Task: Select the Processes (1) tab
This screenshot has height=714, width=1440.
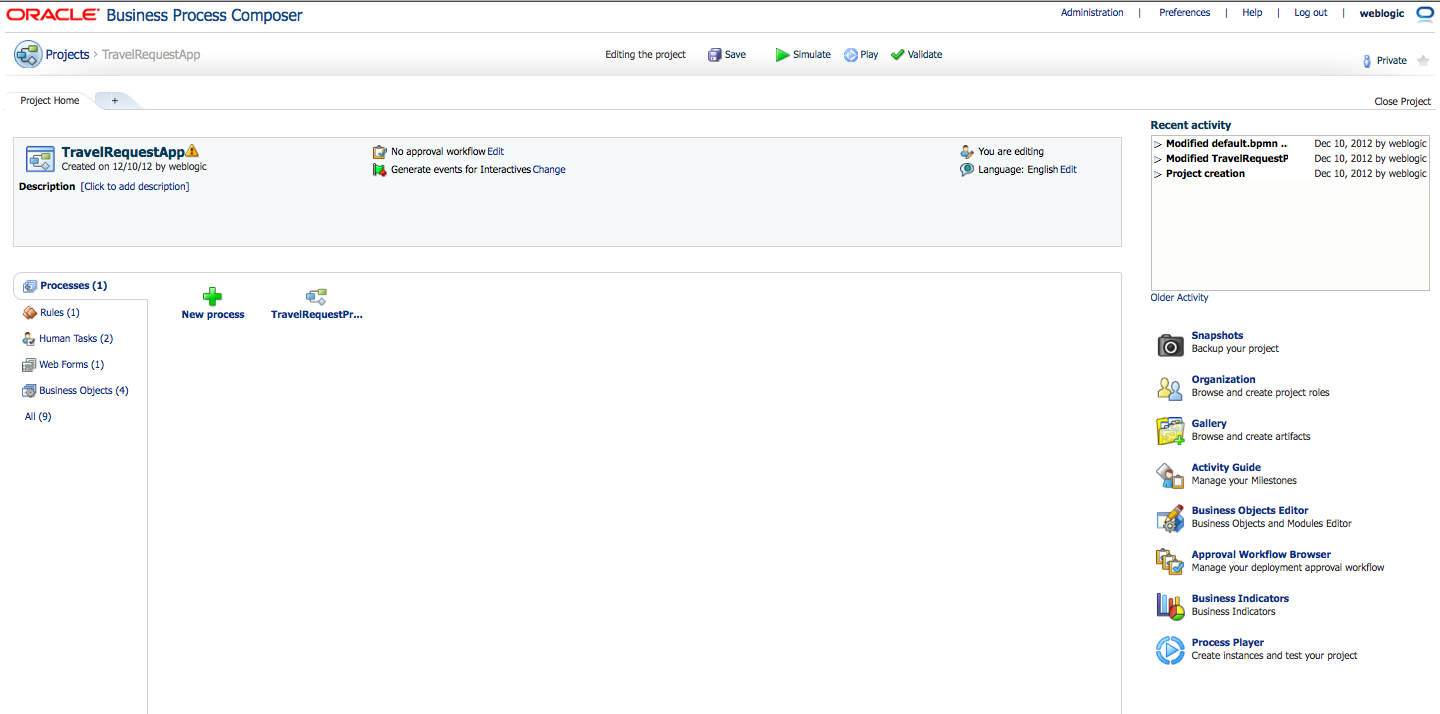Action: [x=81, y=286]
